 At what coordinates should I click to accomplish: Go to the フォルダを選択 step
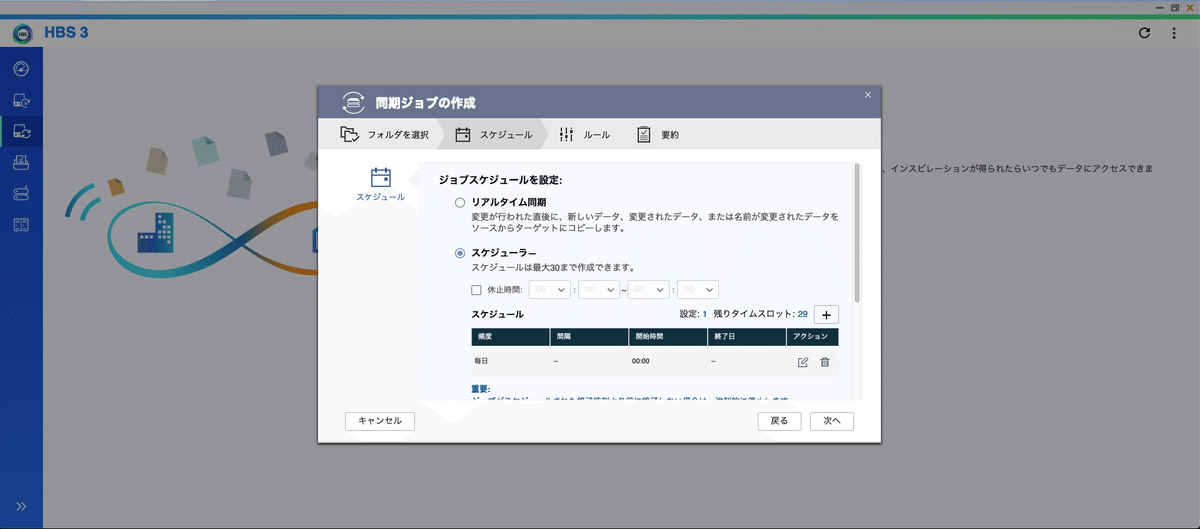[384, 134]
